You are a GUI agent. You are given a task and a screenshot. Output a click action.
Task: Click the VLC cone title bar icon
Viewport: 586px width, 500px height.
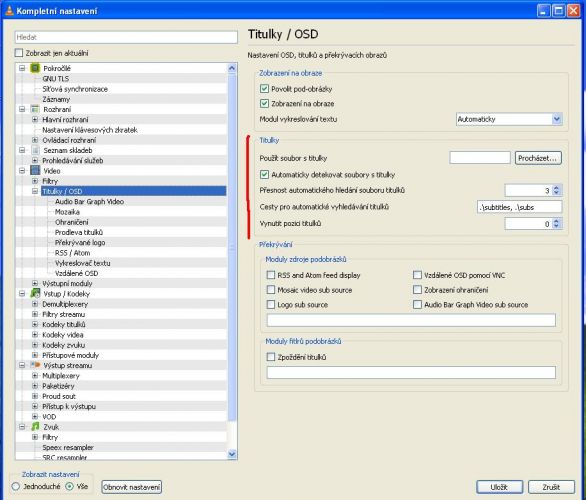9,10
